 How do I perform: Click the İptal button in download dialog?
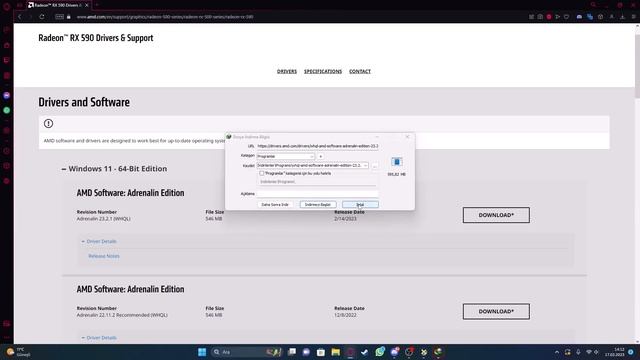pos(360,204)
